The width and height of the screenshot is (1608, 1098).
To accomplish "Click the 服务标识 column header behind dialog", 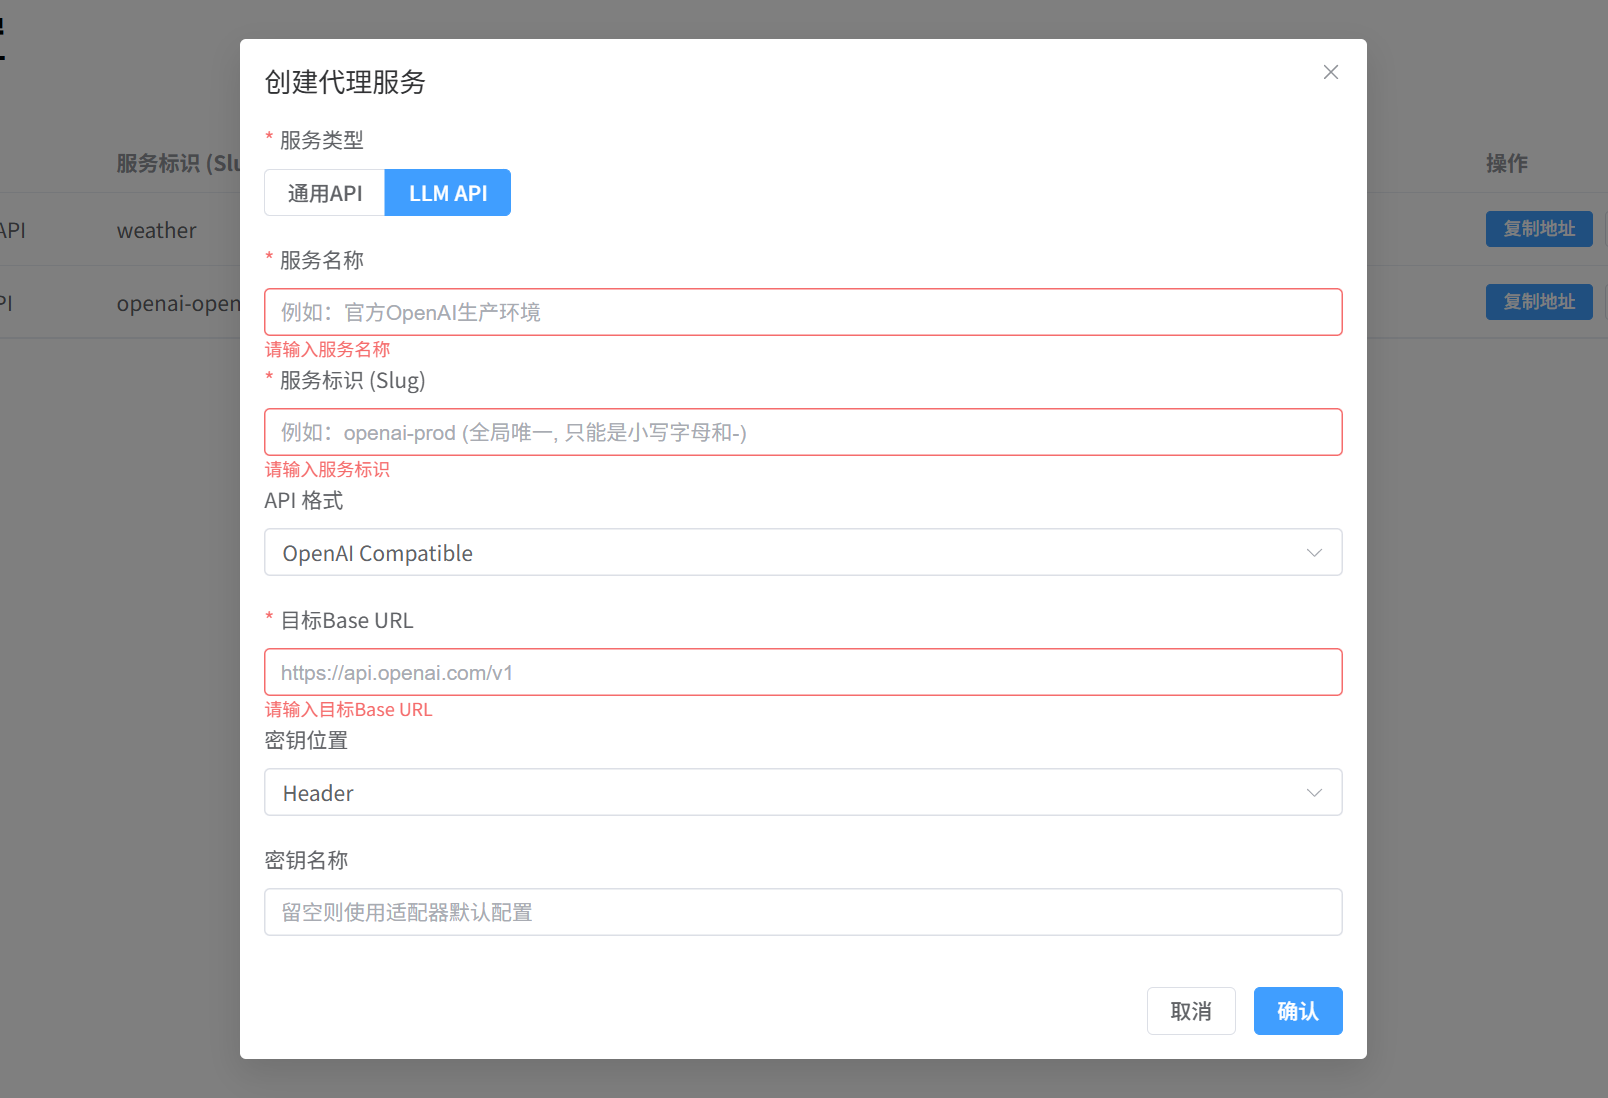I will coord(177,164).
